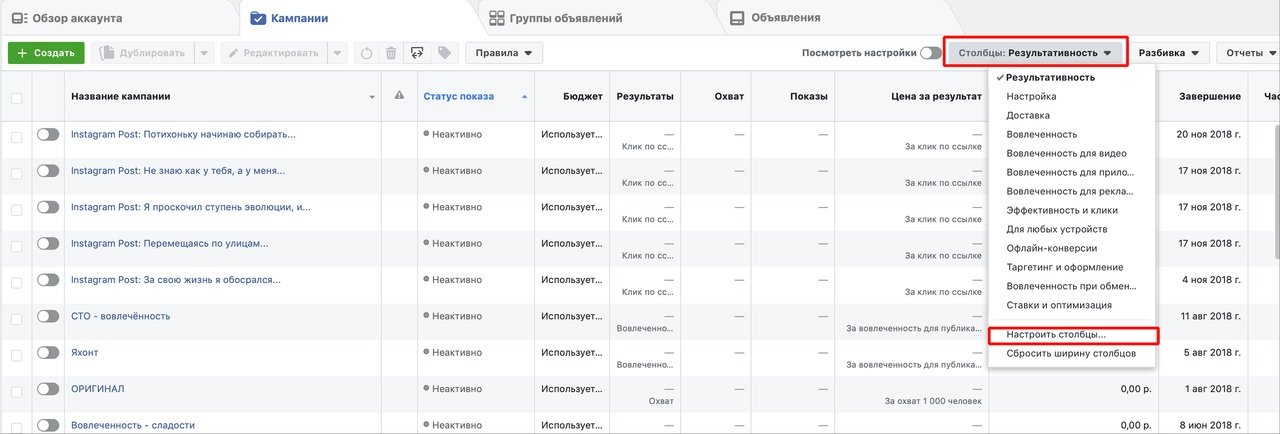
Task: Click the Группы объявлений grid icon
Action: coord(497,18)
